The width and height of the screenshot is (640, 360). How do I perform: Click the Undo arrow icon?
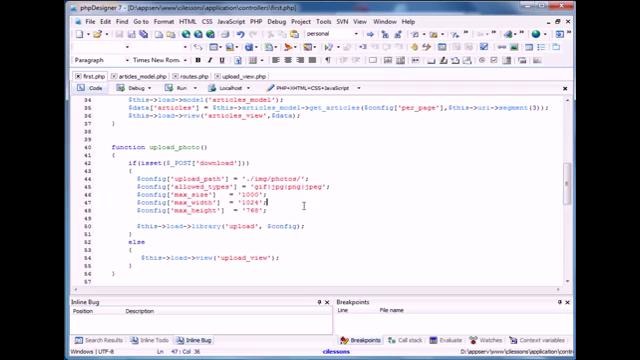pyautogui.click(x=240, y=34)
